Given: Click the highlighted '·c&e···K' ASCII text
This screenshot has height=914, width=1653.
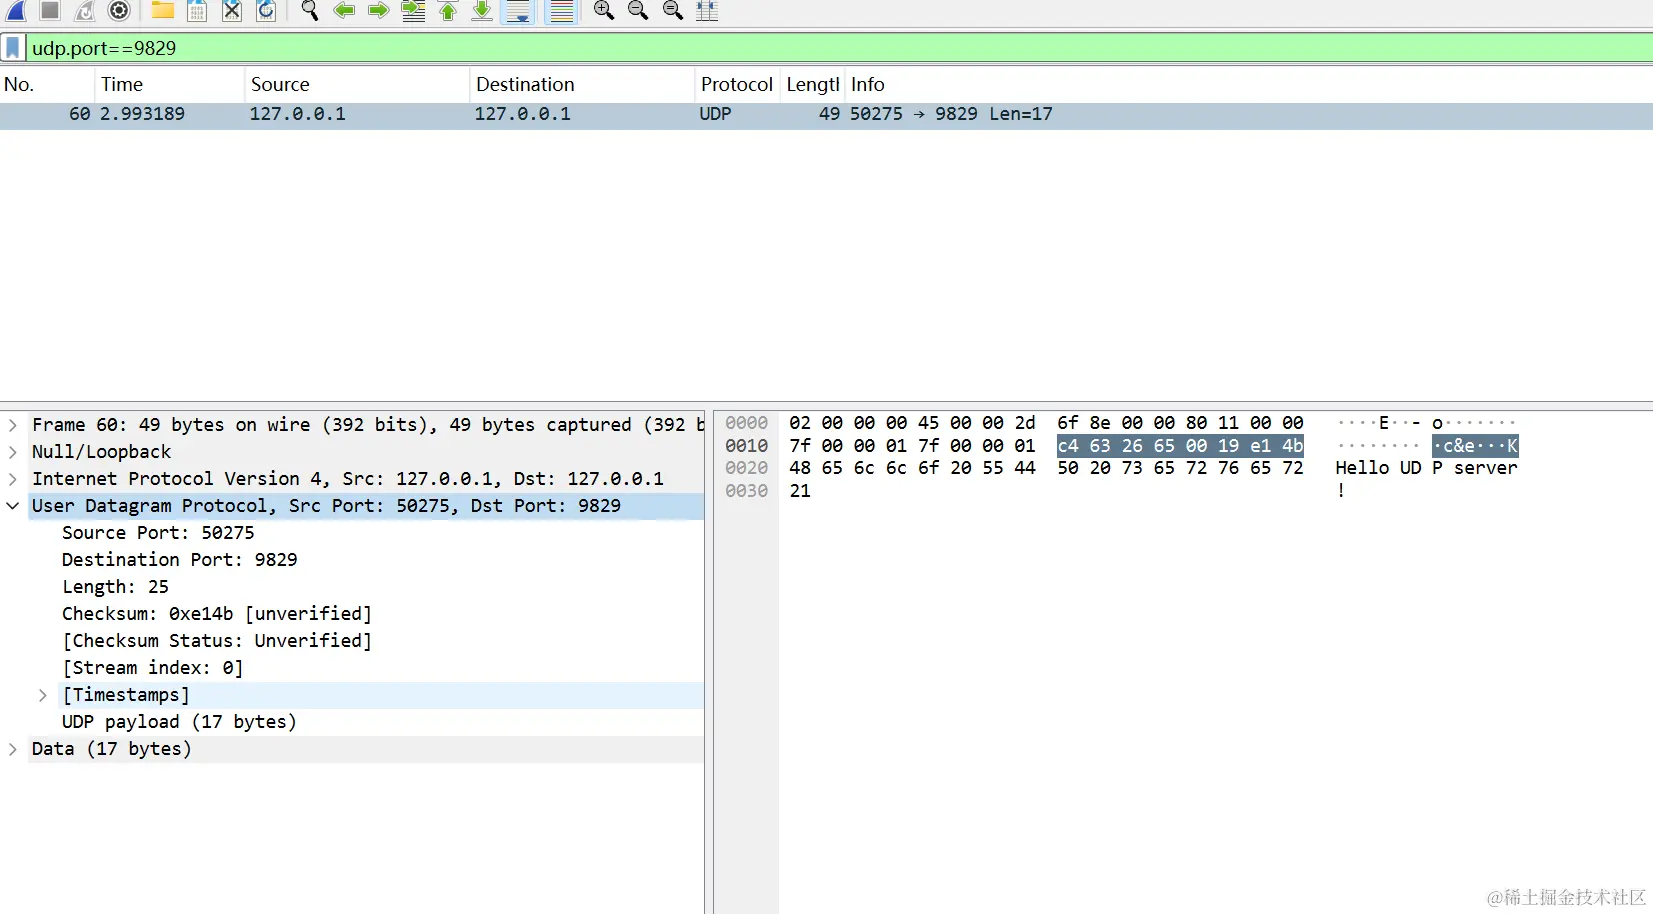Looking at the screenshot, I should [x=1476, y=446].
